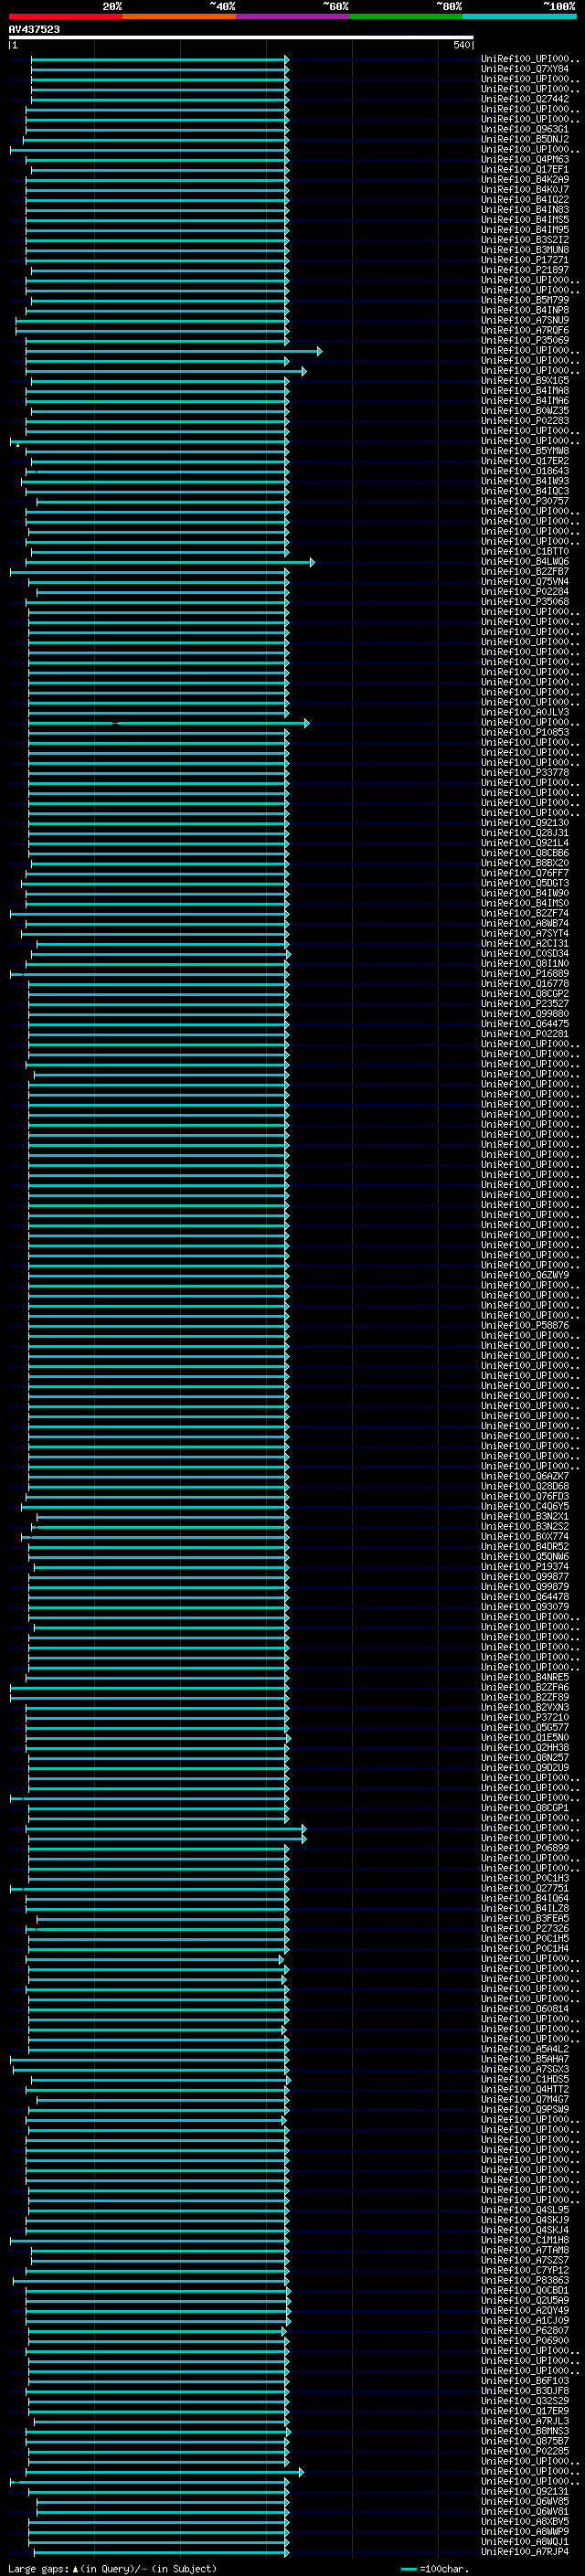
Task: Click the Large gaps legend text
Action: (112, 2568)
